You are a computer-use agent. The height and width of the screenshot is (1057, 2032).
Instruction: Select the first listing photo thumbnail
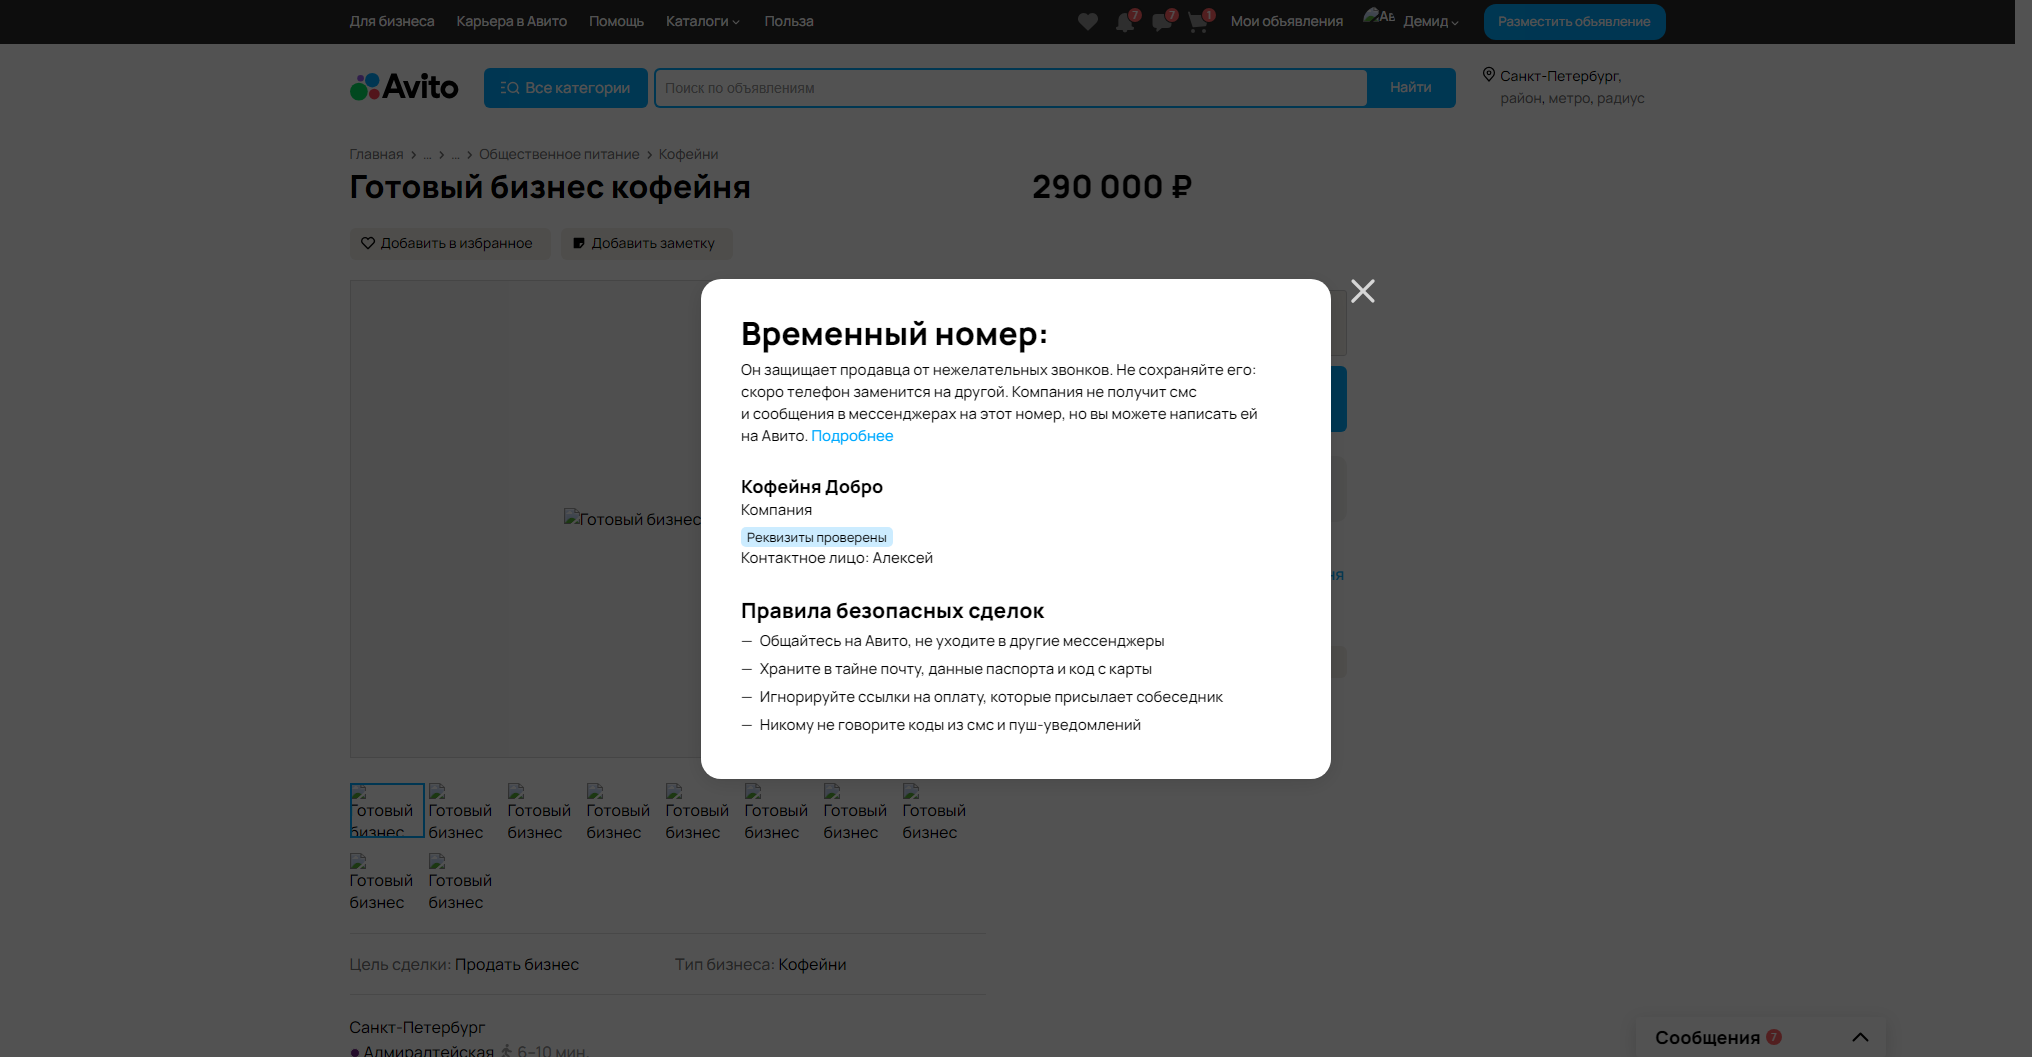[387, 811]
